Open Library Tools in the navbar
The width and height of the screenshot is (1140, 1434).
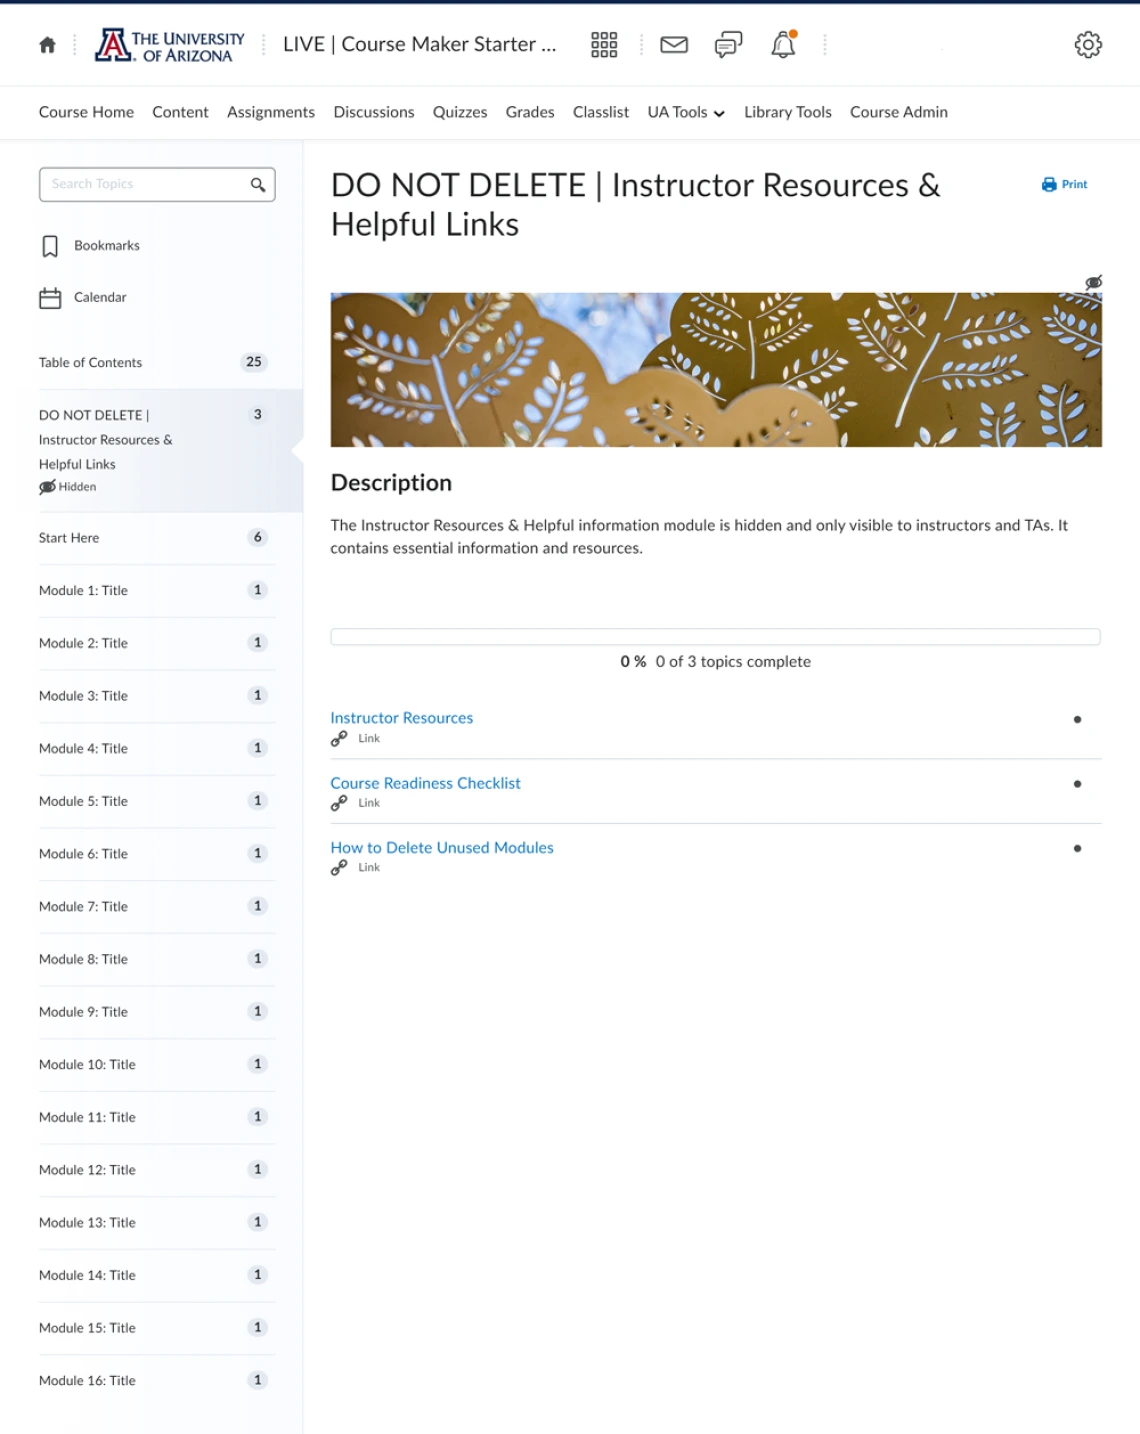(788, 112)
